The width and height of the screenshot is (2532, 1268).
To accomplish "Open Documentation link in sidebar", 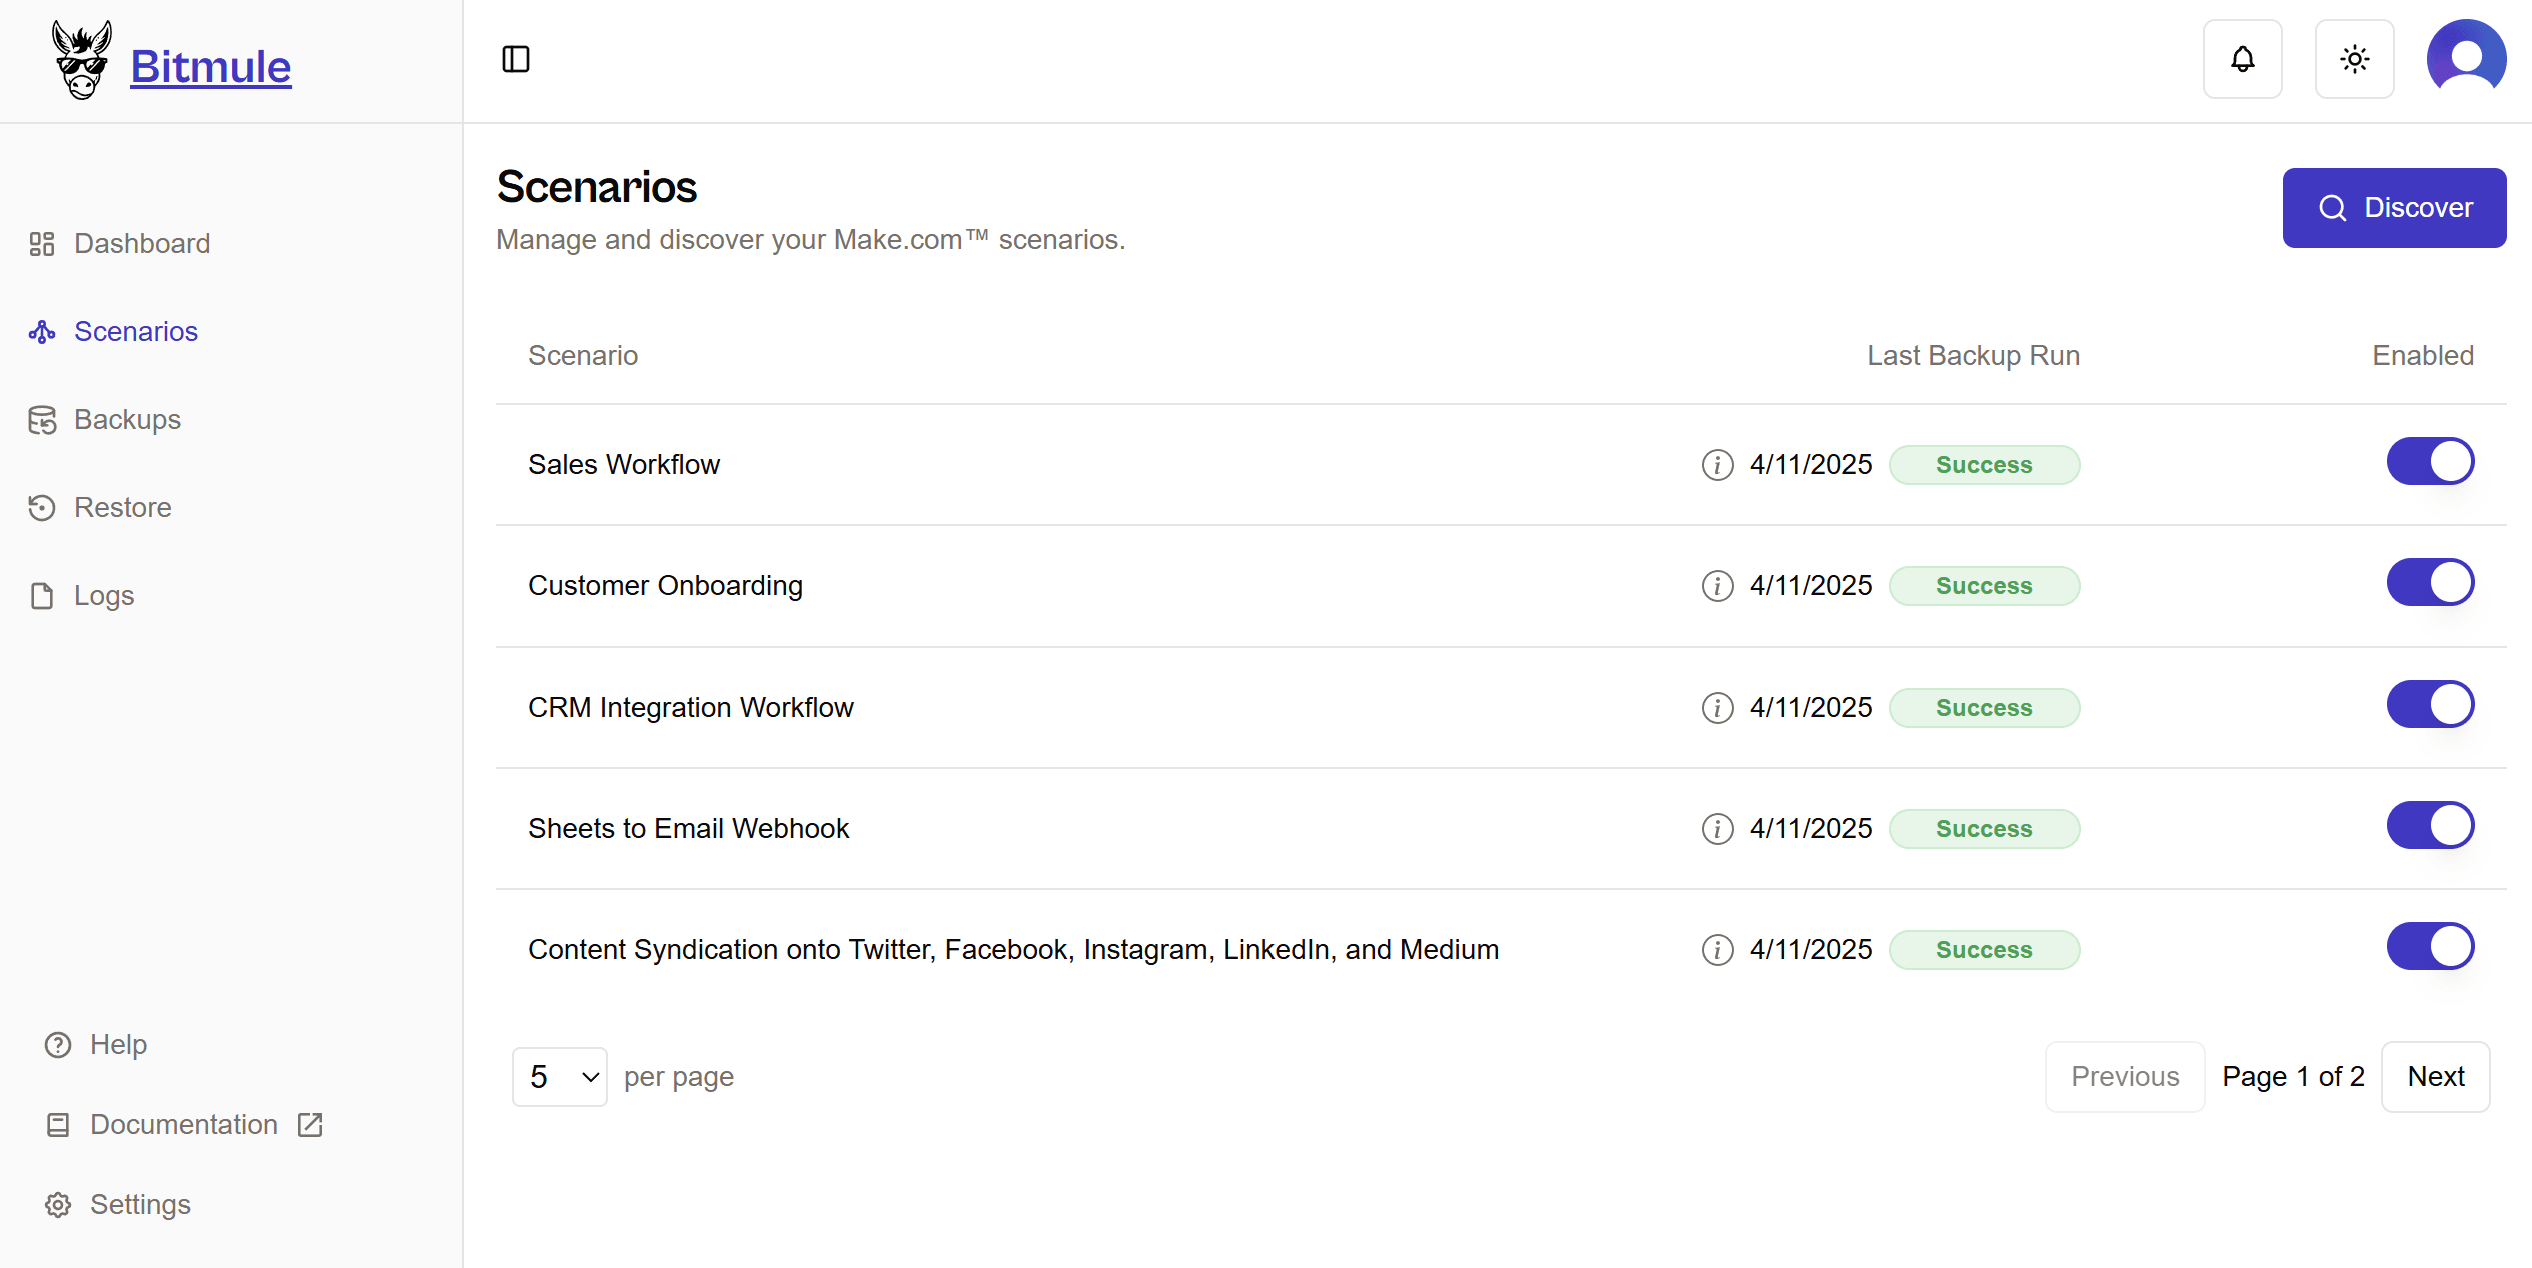I will 184,1125.
